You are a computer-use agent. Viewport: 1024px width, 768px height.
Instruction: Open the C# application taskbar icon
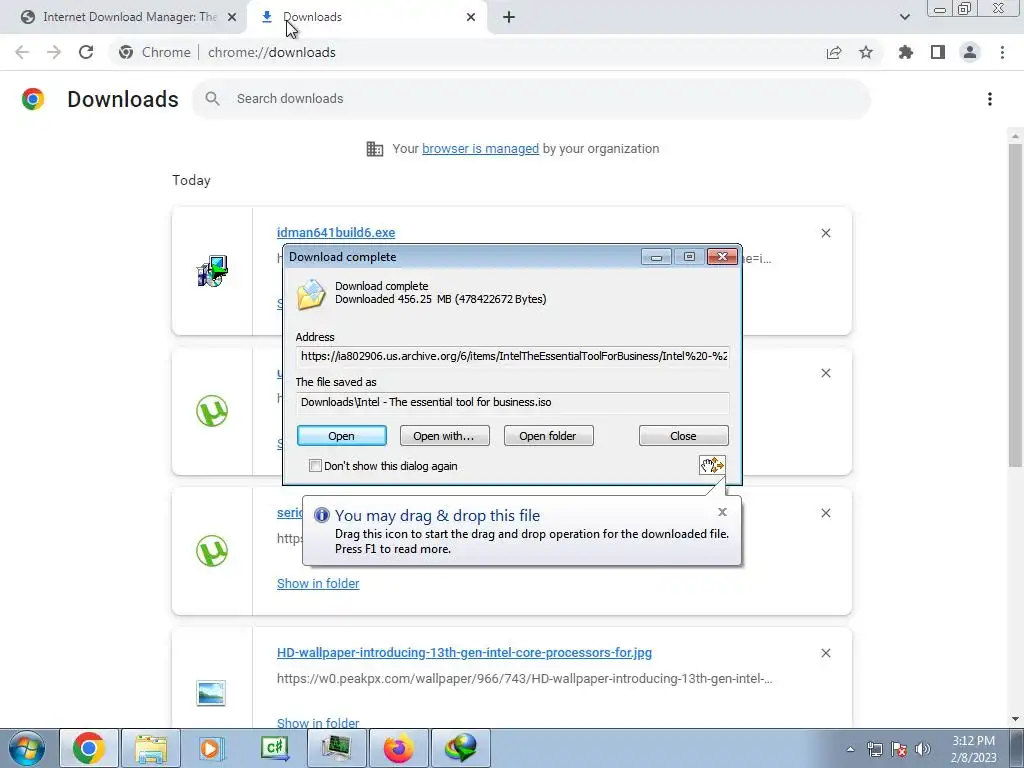pos(275,748)
